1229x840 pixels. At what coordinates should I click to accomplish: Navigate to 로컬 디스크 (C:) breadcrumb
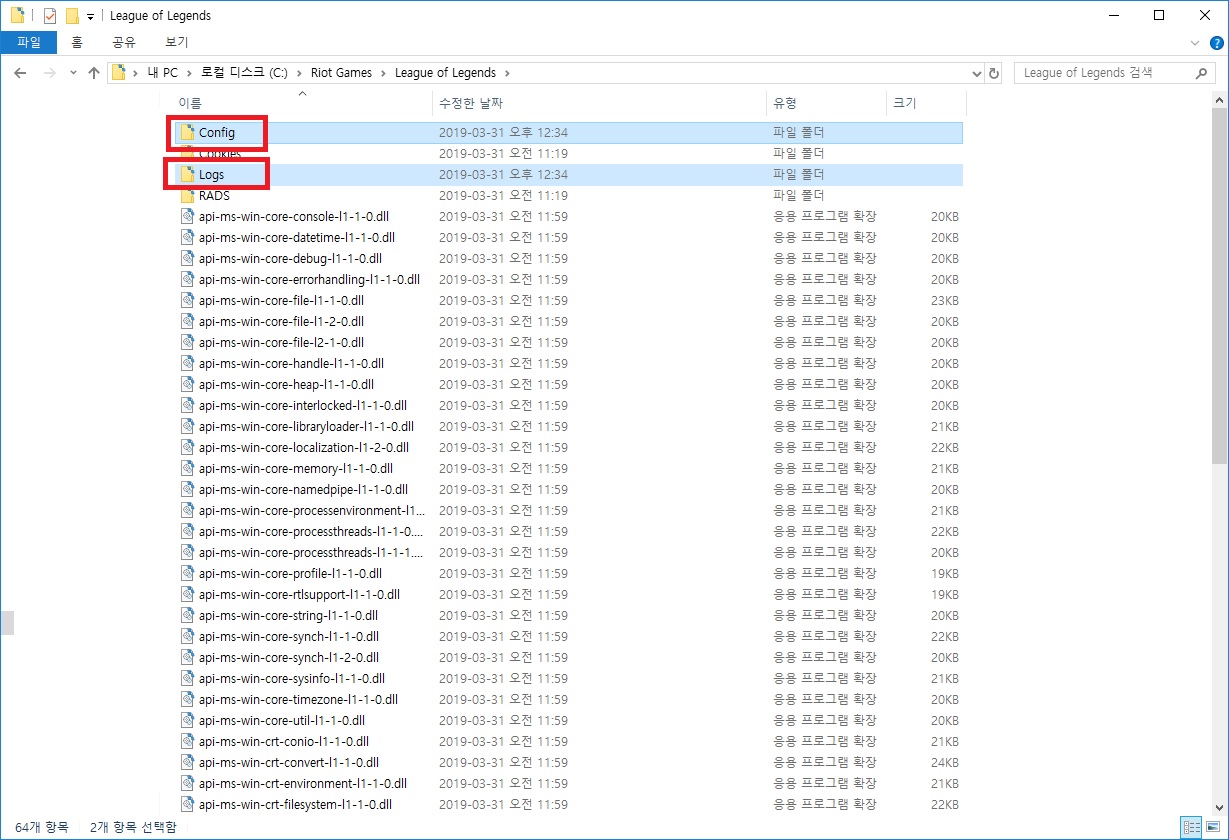[245, 73]
